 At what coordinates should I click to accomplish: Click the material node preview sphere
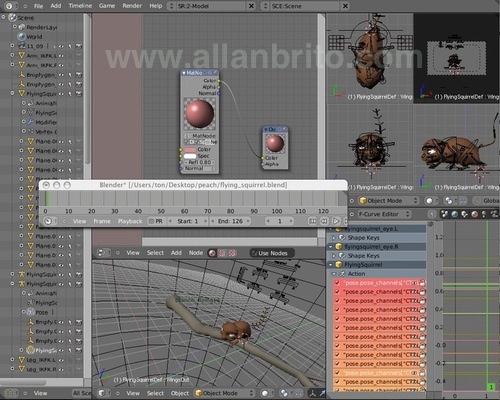(199, 114)
